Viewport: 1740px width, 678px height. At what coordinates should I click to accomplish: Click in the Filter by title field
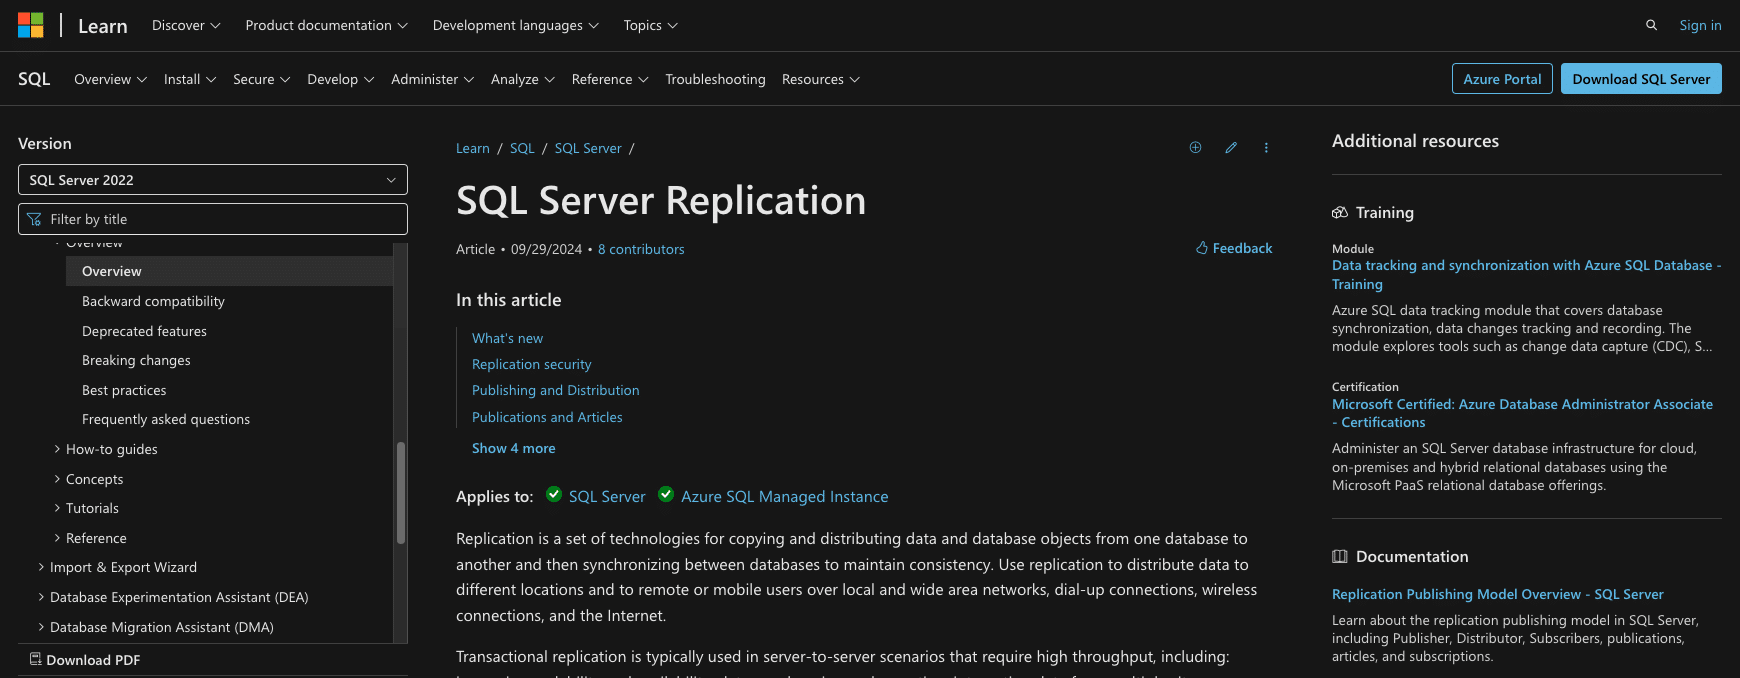(x=213, y=219)
